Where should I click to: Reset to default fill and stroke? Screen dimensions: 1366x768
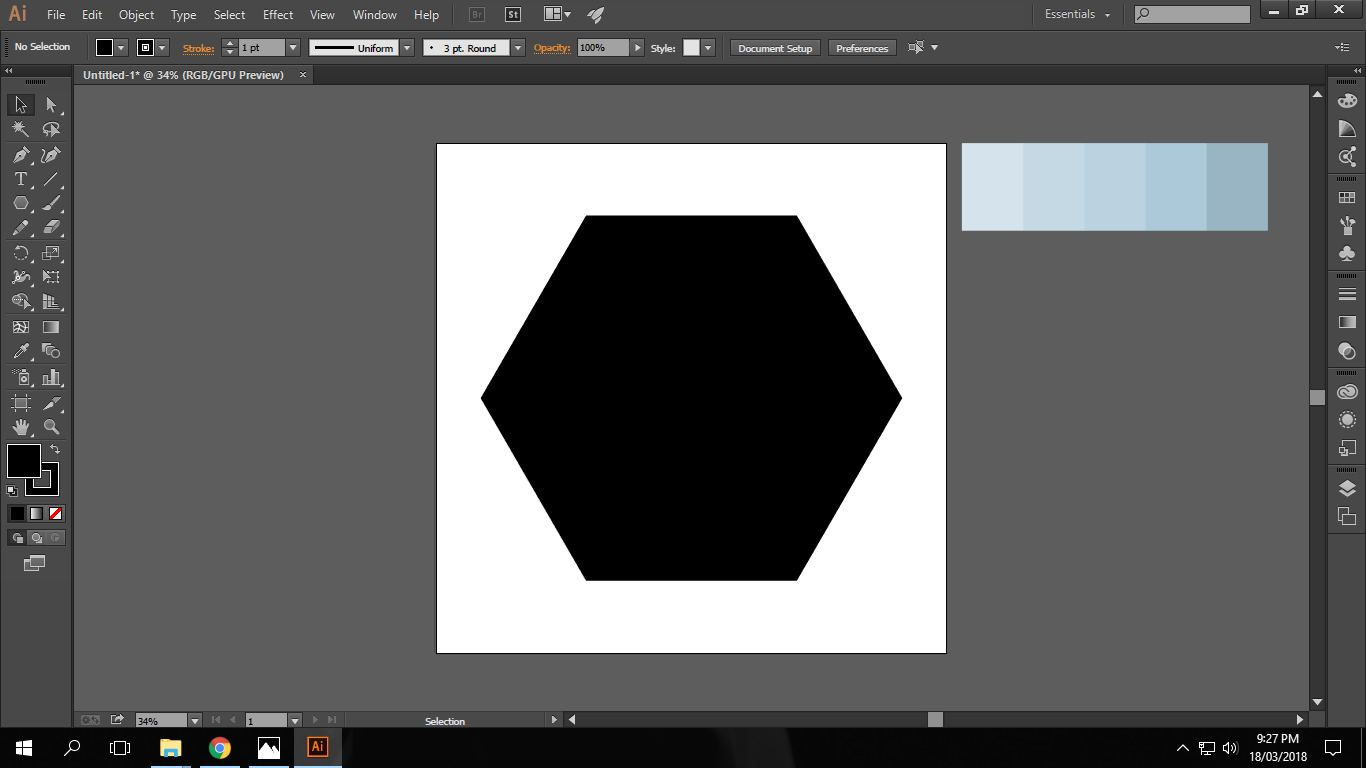12,490
